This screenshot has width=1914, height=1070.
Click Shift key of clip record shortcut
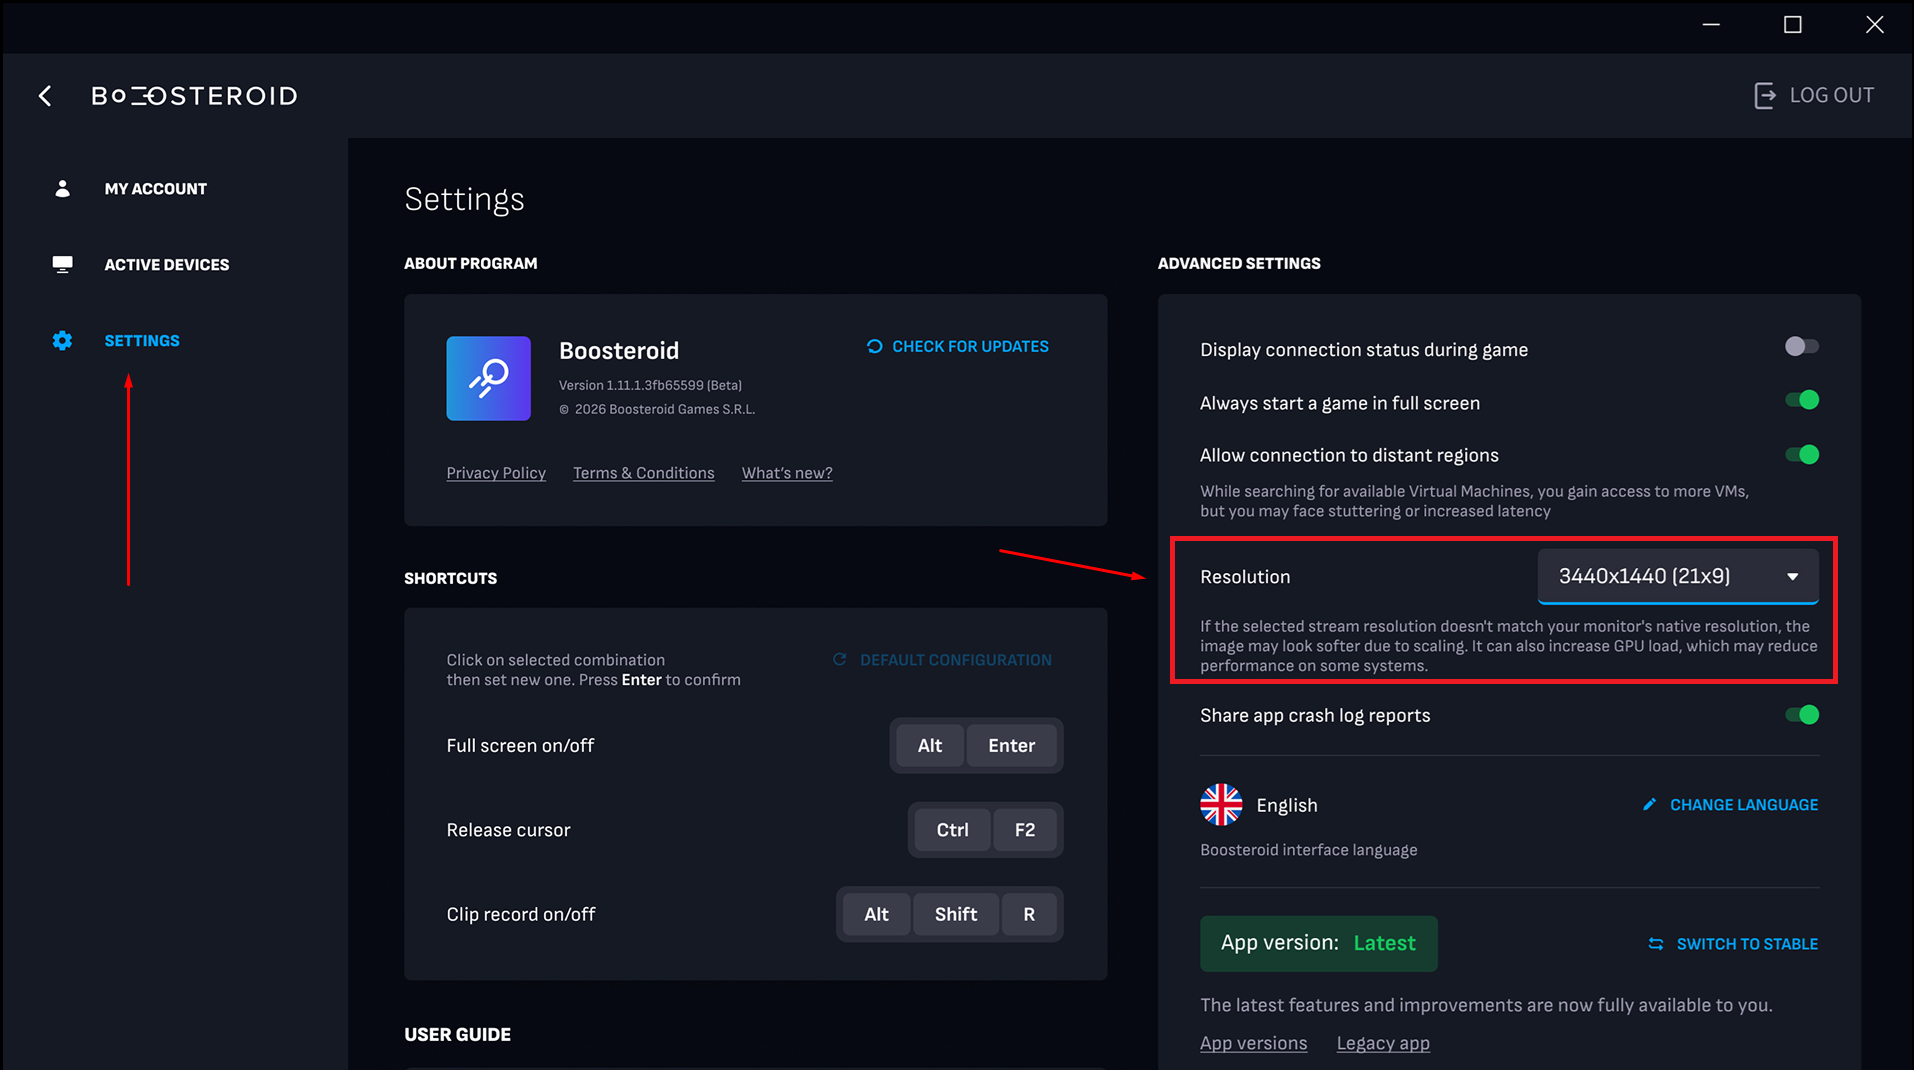(x=956, y=914)
